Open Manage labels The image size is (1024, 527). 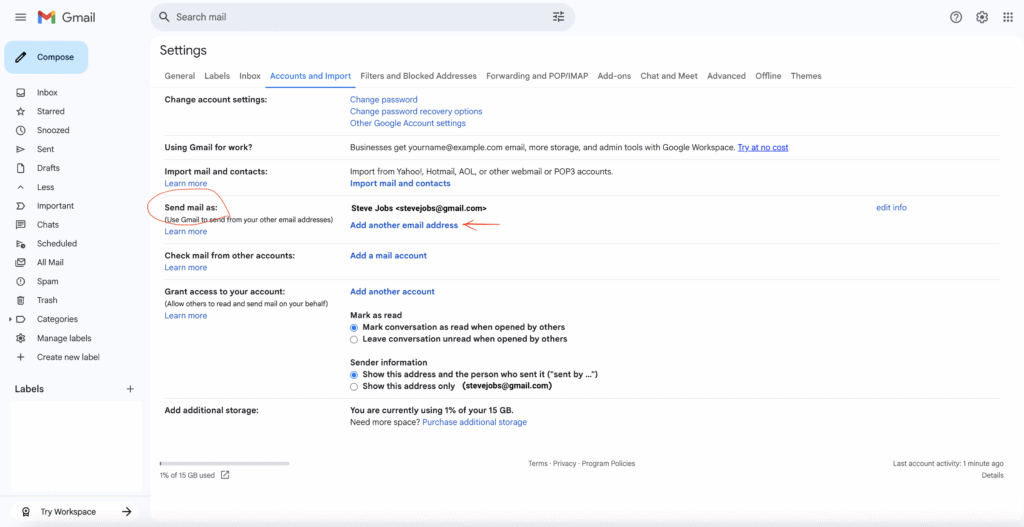click(x=64, y=338)
